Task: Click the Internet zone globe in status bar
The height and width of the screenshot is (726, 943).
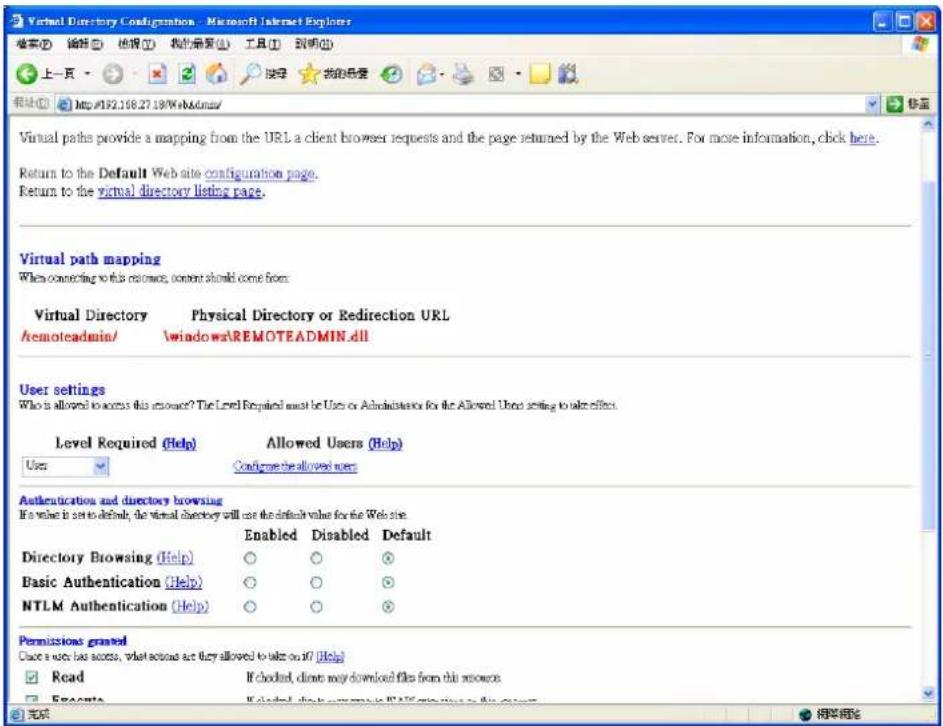Action: click(805, 715)
